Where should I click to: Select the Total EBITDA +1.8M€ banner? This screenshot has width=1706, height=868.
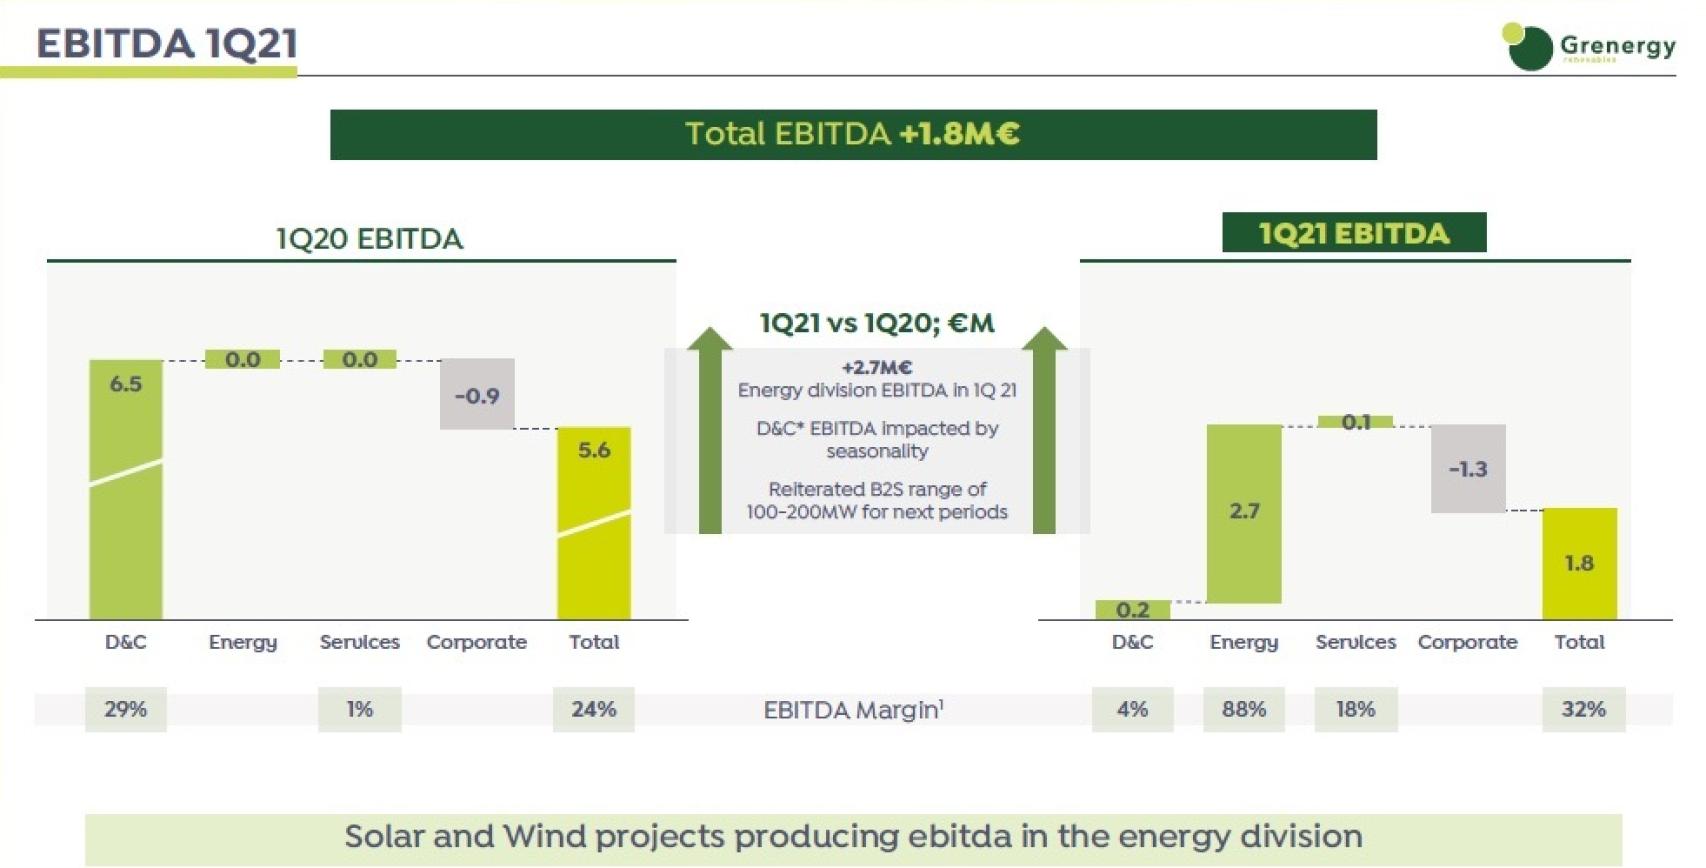[853, 135]
